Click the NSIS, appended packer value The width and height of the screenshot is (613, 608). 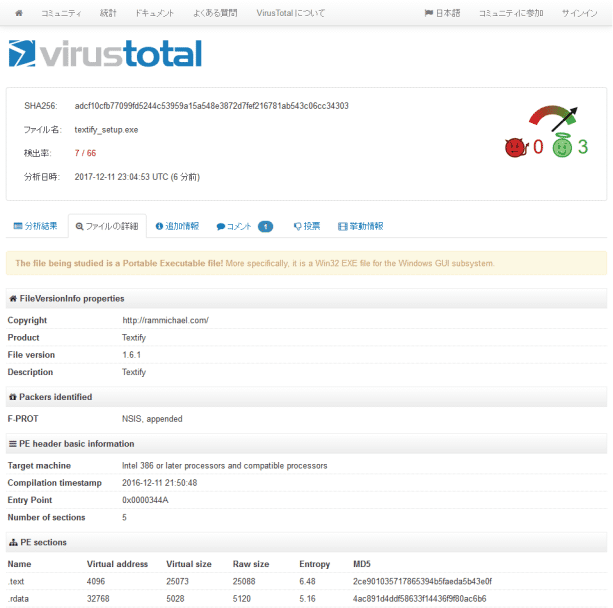(152, 419)
